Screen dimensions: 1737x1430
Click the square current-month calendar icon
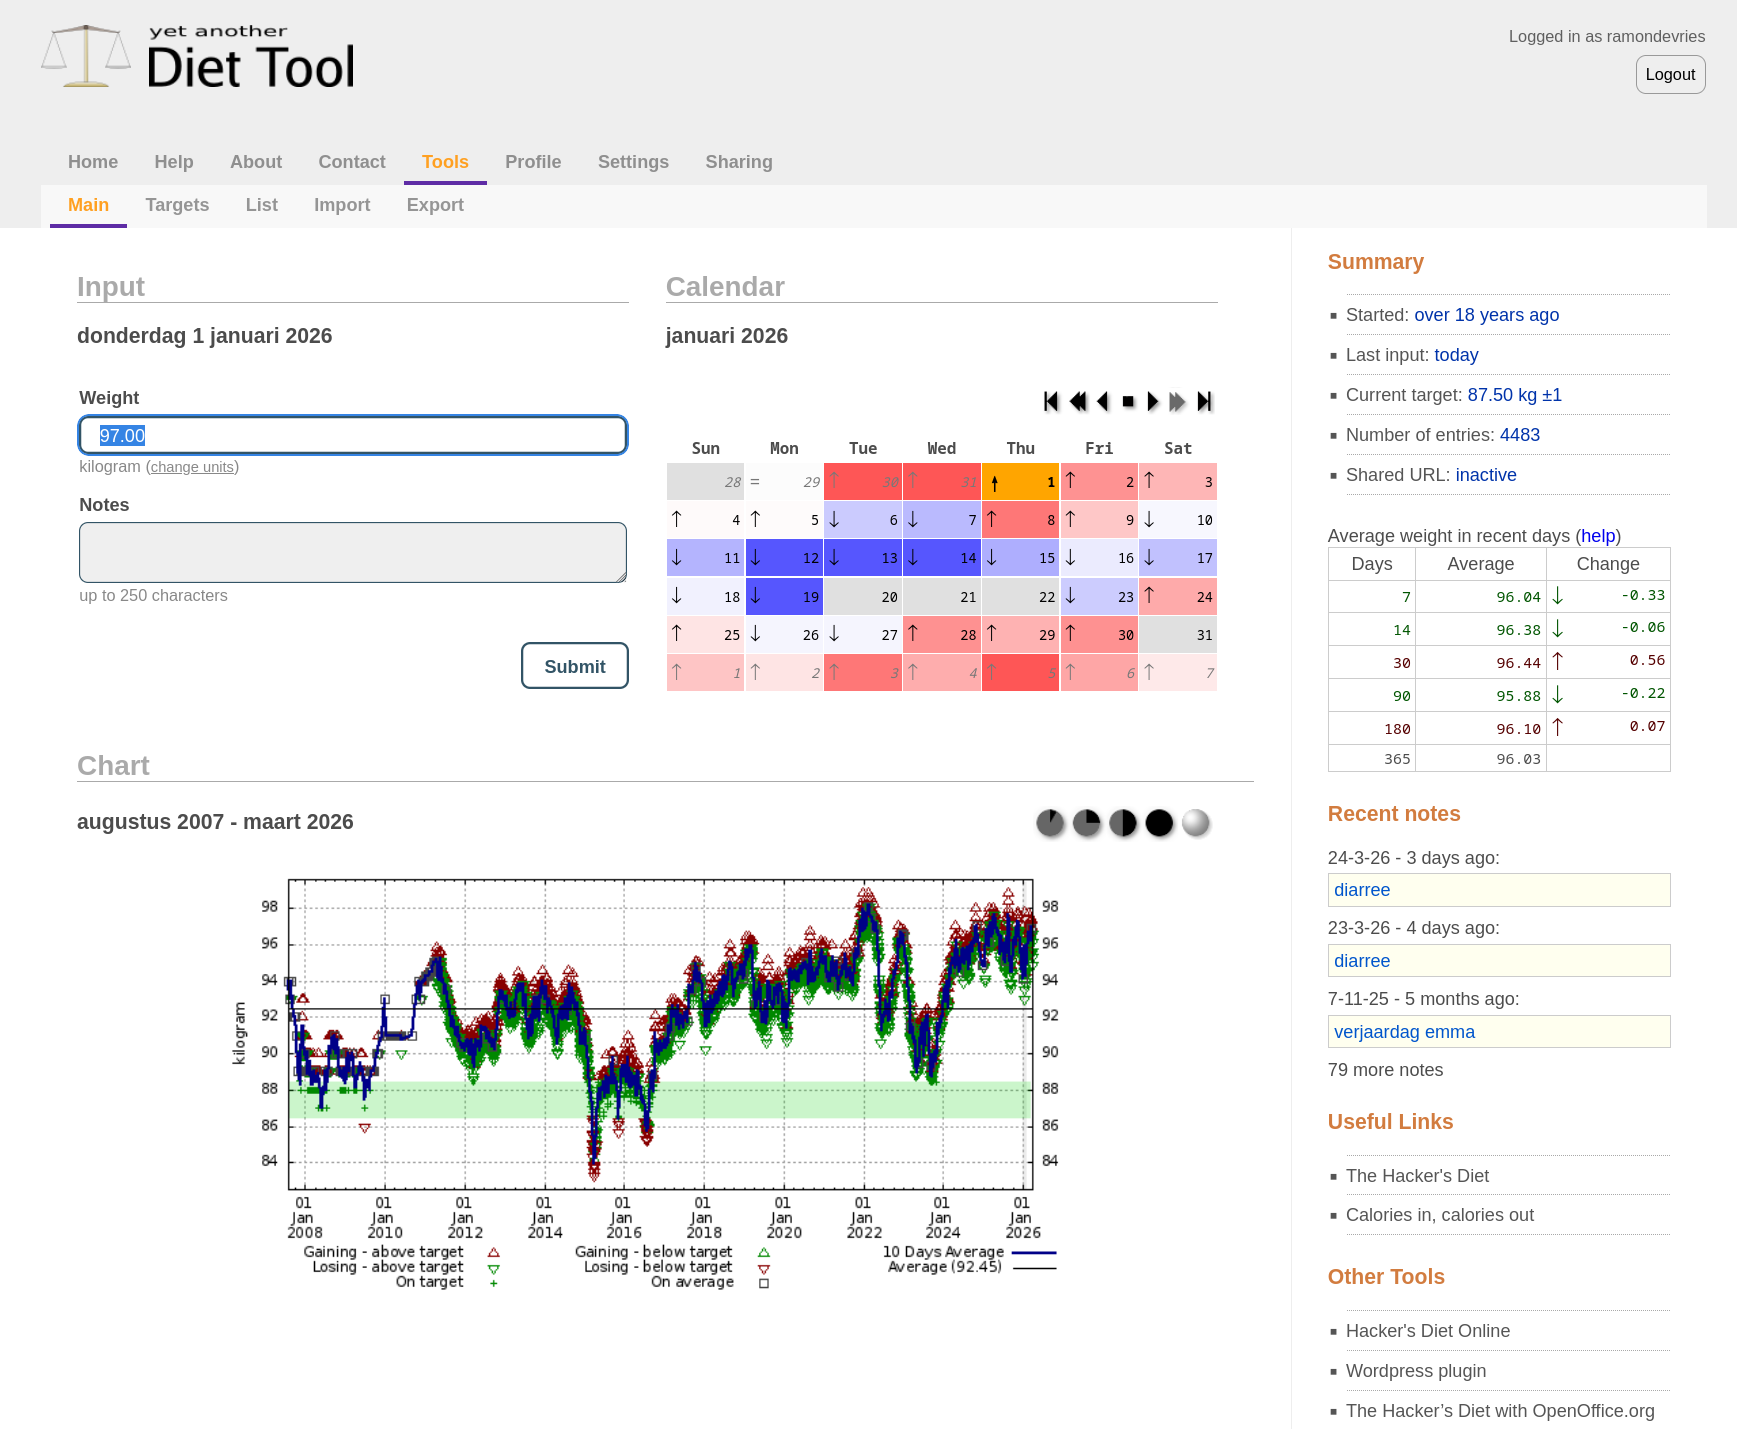(x=1128, y=402)
